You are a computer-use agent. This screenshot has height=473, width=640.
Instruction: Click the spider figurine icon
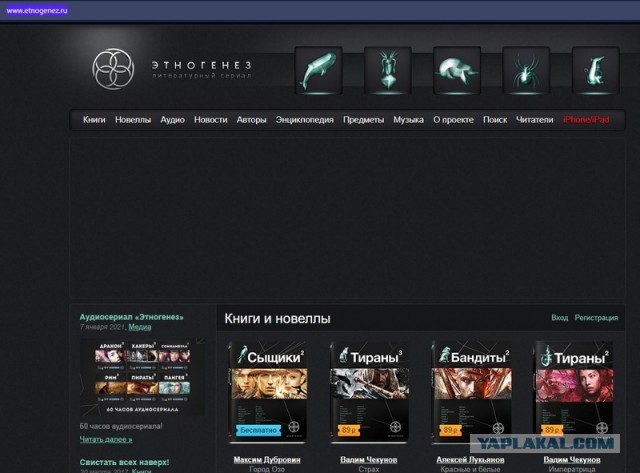pos(526,71)
